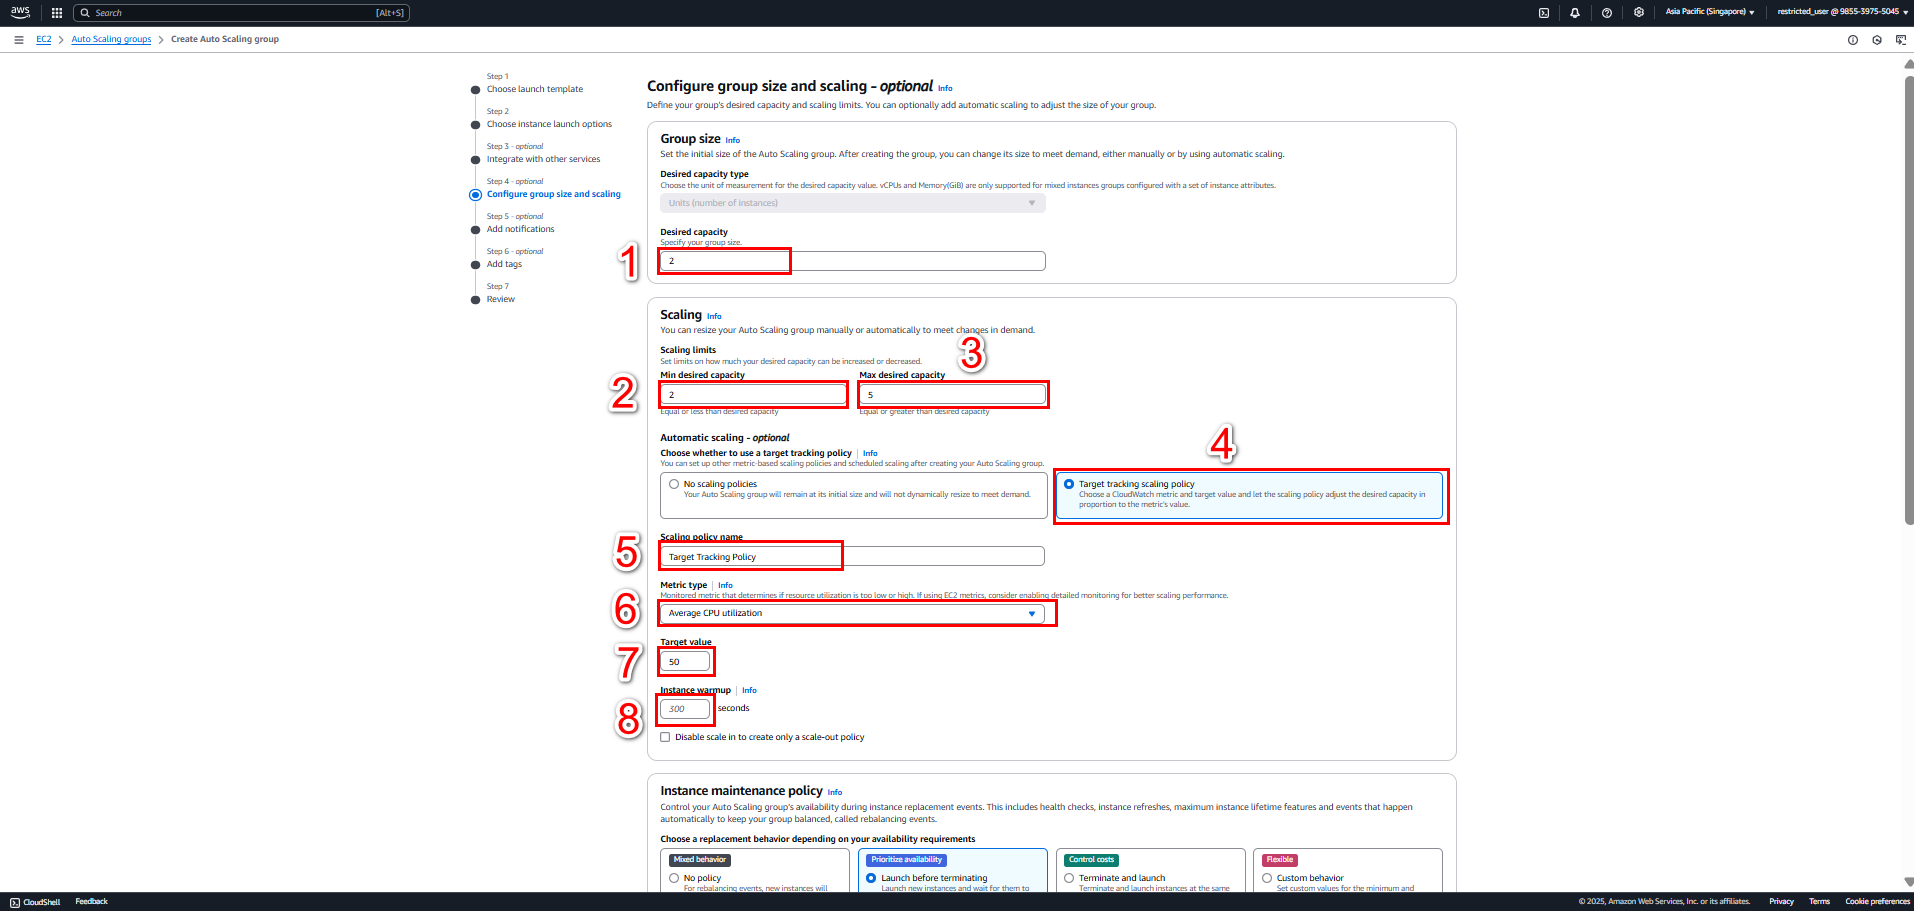Open the tutorials screen icon at far right
This screenshot has height=911, width=1914.
pyautogui.click(x=1901, y=40)
